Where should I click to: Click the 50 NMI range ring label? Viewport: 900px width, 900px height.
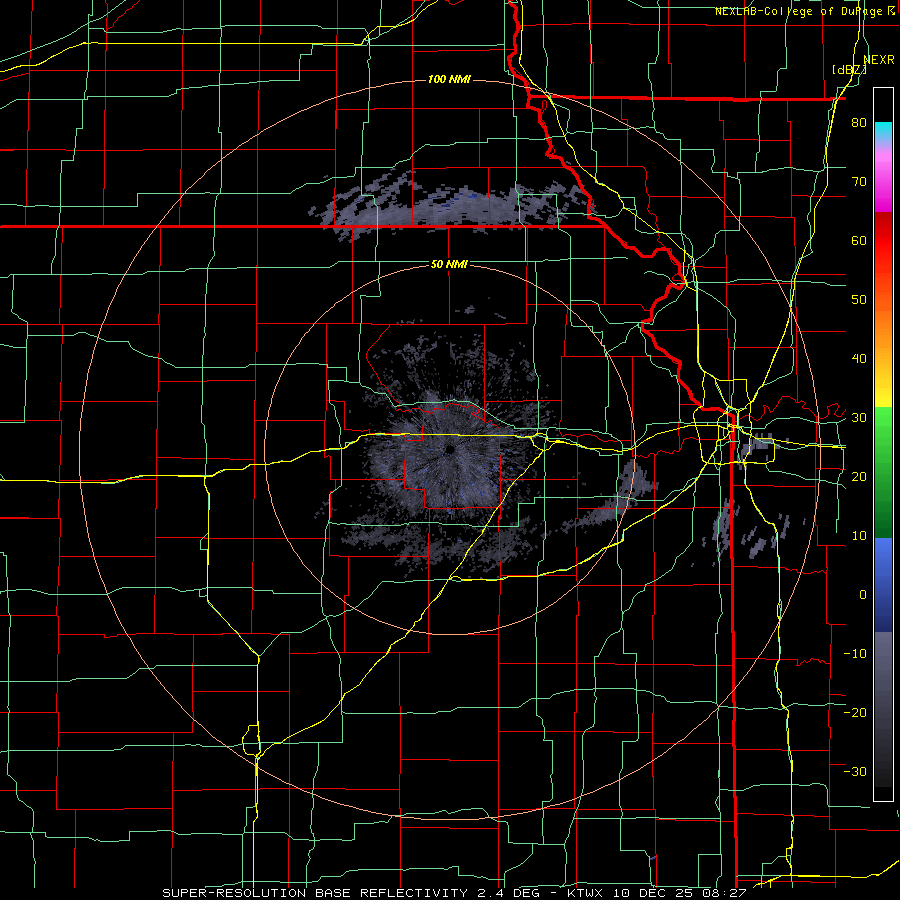coord(449,265)
